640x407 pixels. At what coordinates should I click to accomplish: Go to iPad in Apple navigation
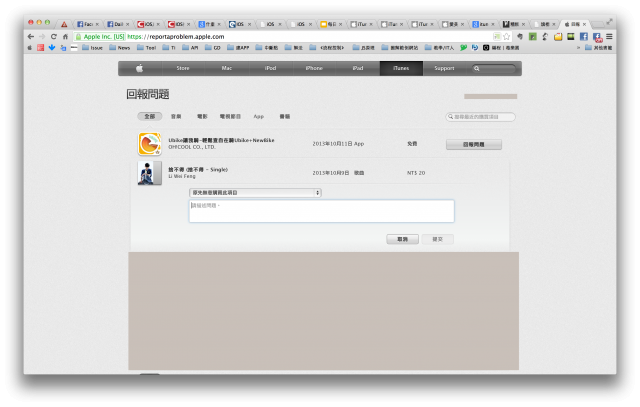coord(358,68)
